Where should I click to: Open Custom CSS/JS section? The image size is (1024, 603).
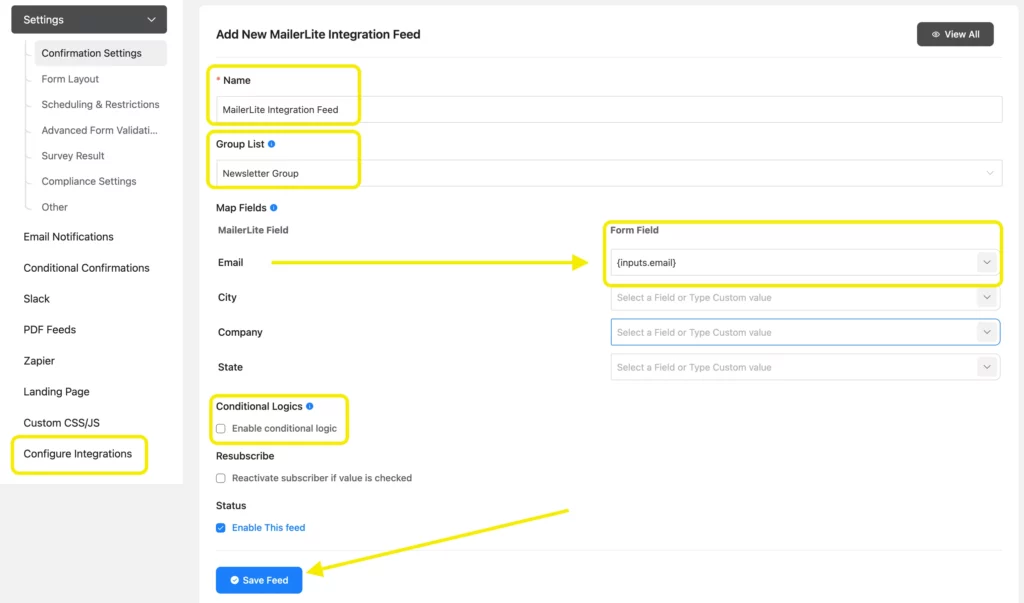61,423
